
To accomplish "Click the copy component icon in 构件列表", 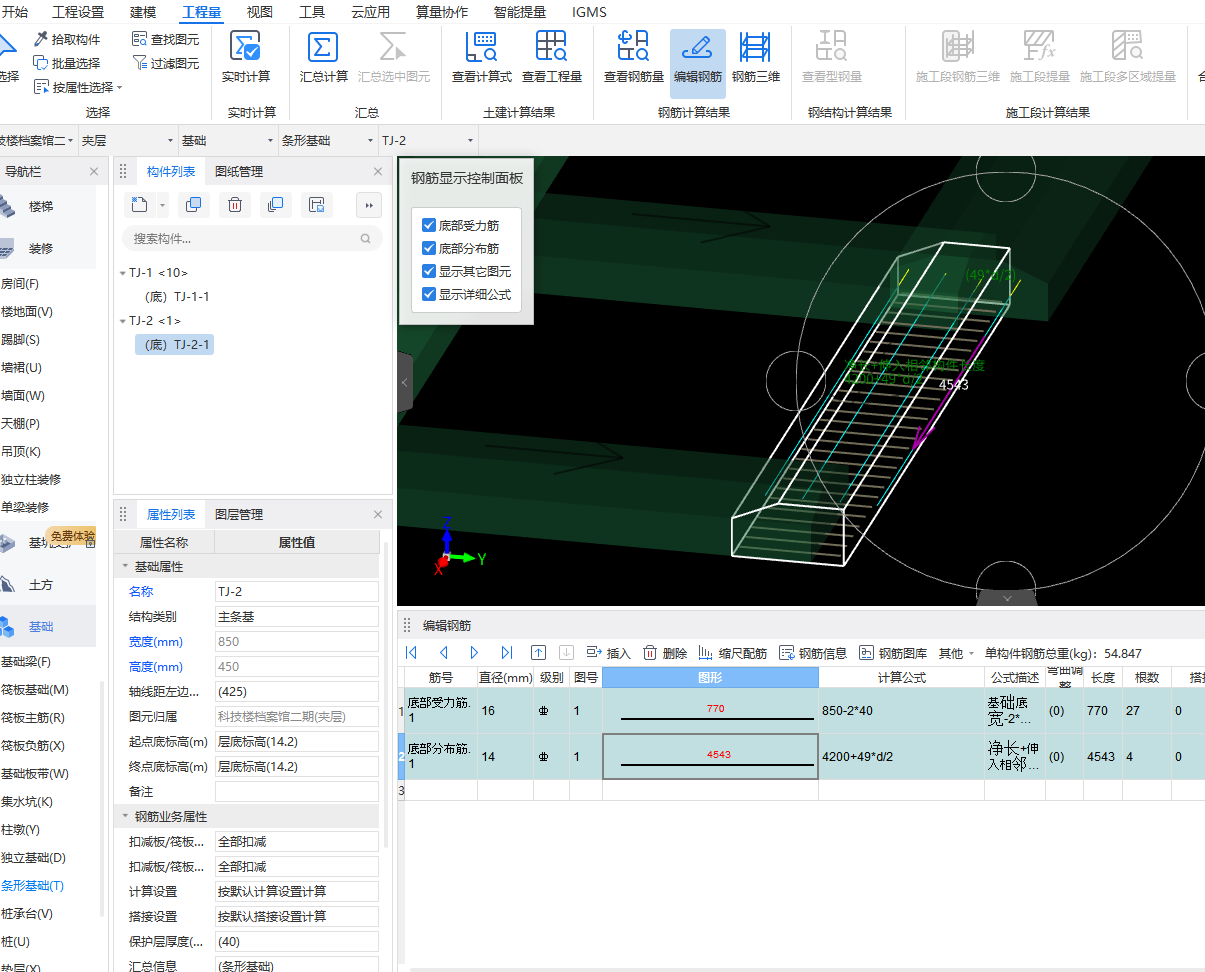I will click(193, 205).
